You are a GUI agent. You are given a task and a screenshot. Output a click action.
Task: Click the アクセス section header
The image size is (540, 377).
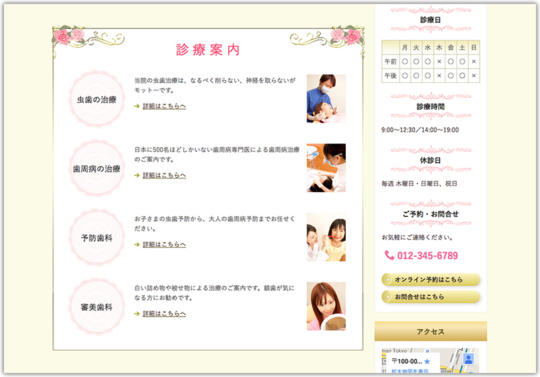tap(431, 331)
